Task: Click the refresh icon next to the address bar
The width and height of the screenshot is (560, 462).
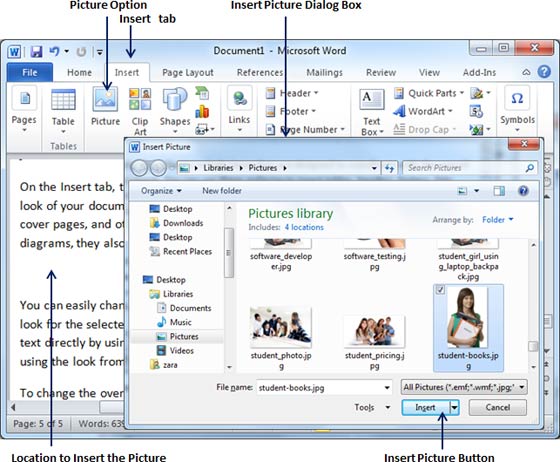Action: click(389, 168)
